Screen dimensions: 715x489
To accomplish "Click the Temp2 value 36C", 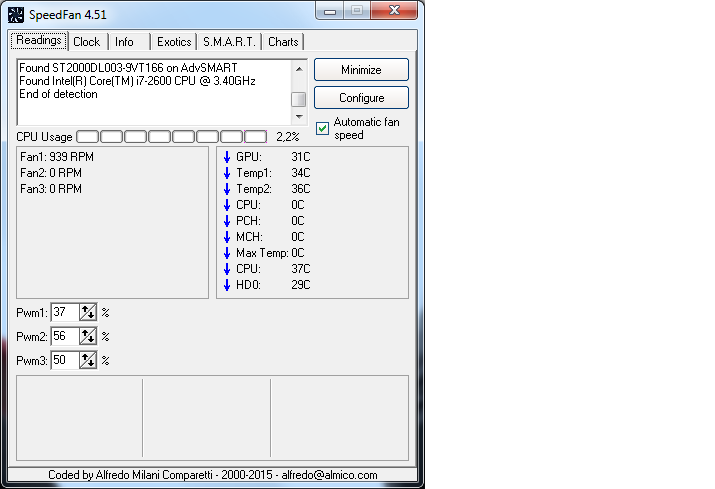I will click(301, 189).
